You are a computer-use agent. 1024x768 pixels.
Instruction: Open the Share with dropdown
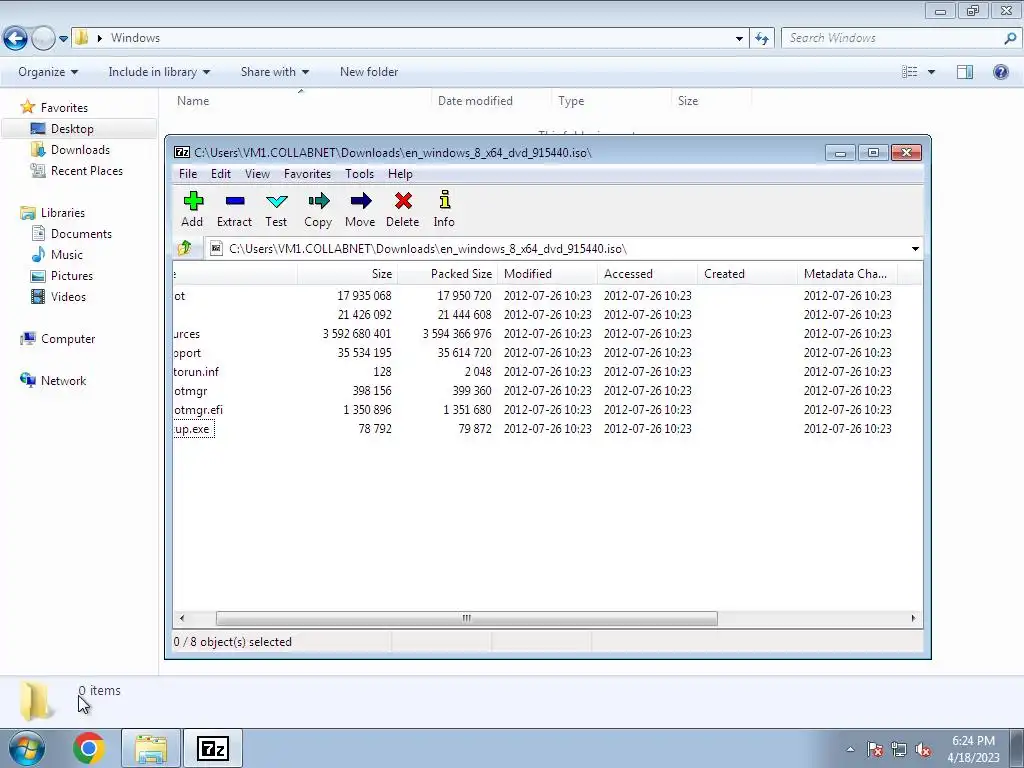click(x=274, y=72)
